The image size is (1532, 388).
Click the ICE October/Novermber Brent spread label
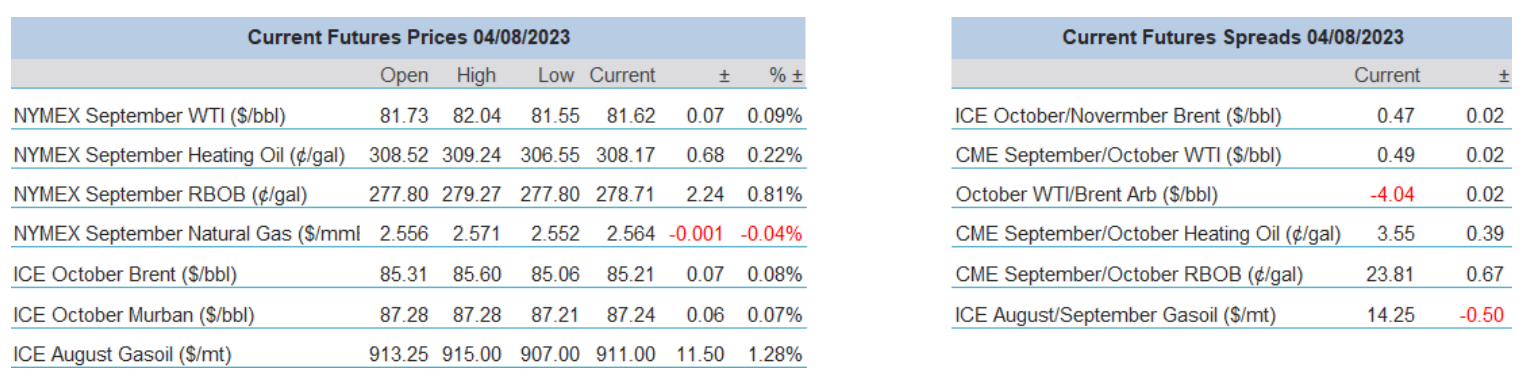click(1118, 116)
